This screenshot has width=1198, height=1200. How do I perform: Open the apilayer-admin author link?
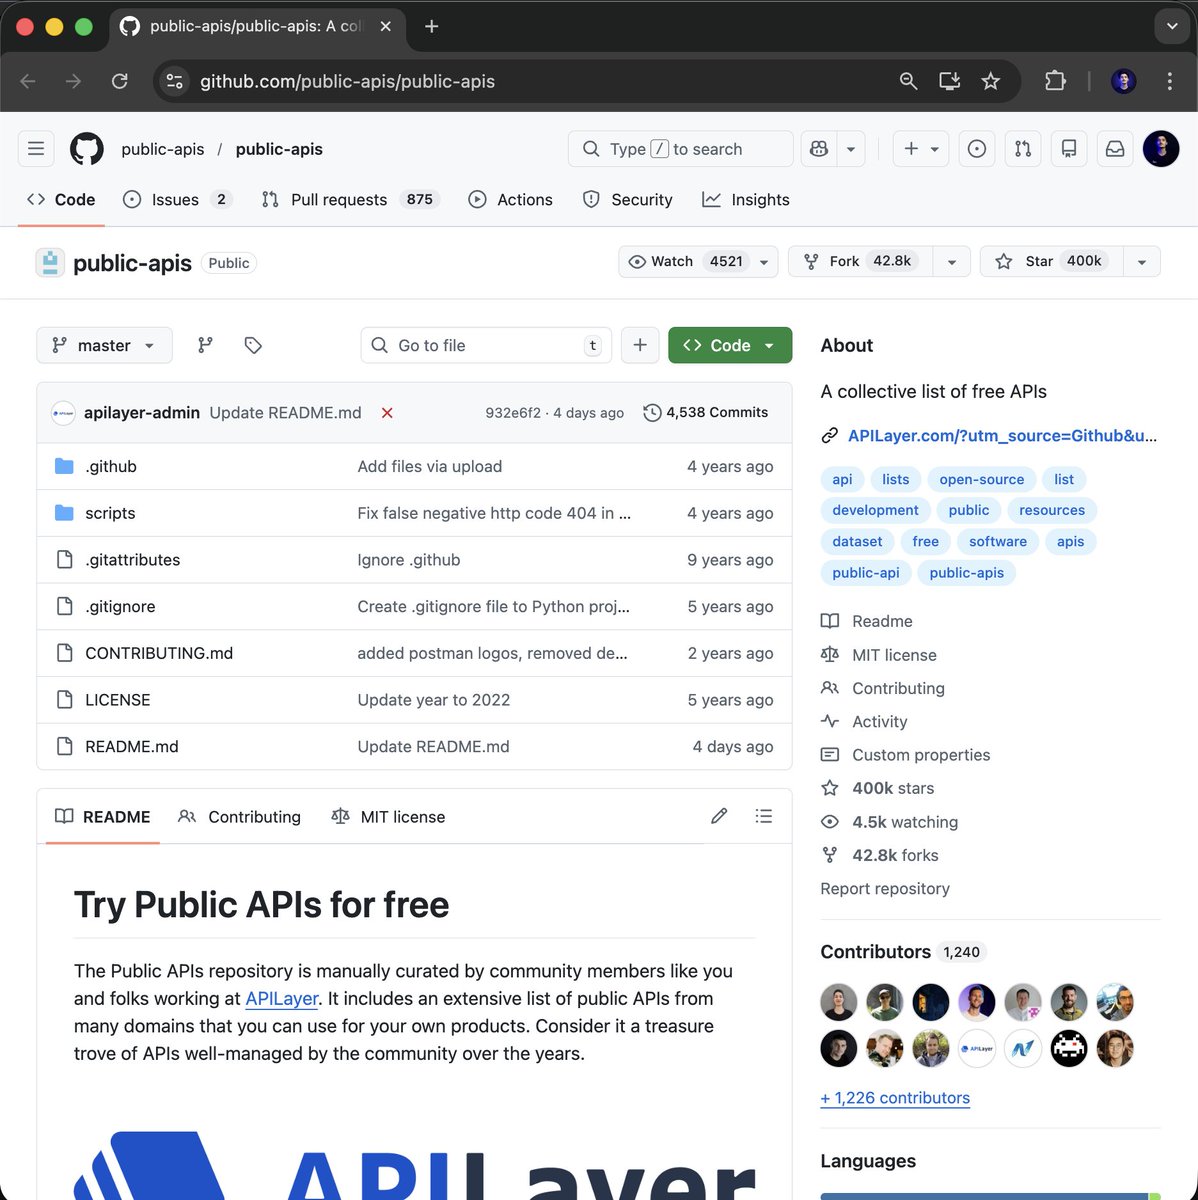coord(142,412)
